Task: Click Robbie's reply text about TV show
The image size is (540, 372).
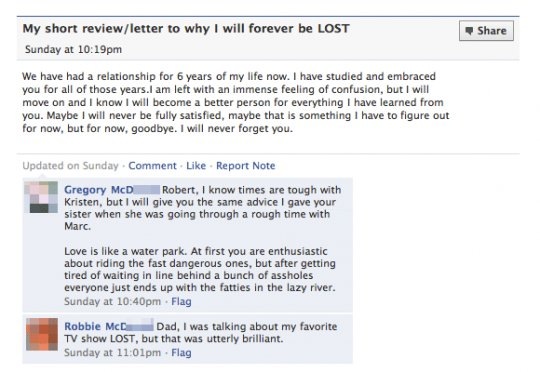Action: point(201,332)
